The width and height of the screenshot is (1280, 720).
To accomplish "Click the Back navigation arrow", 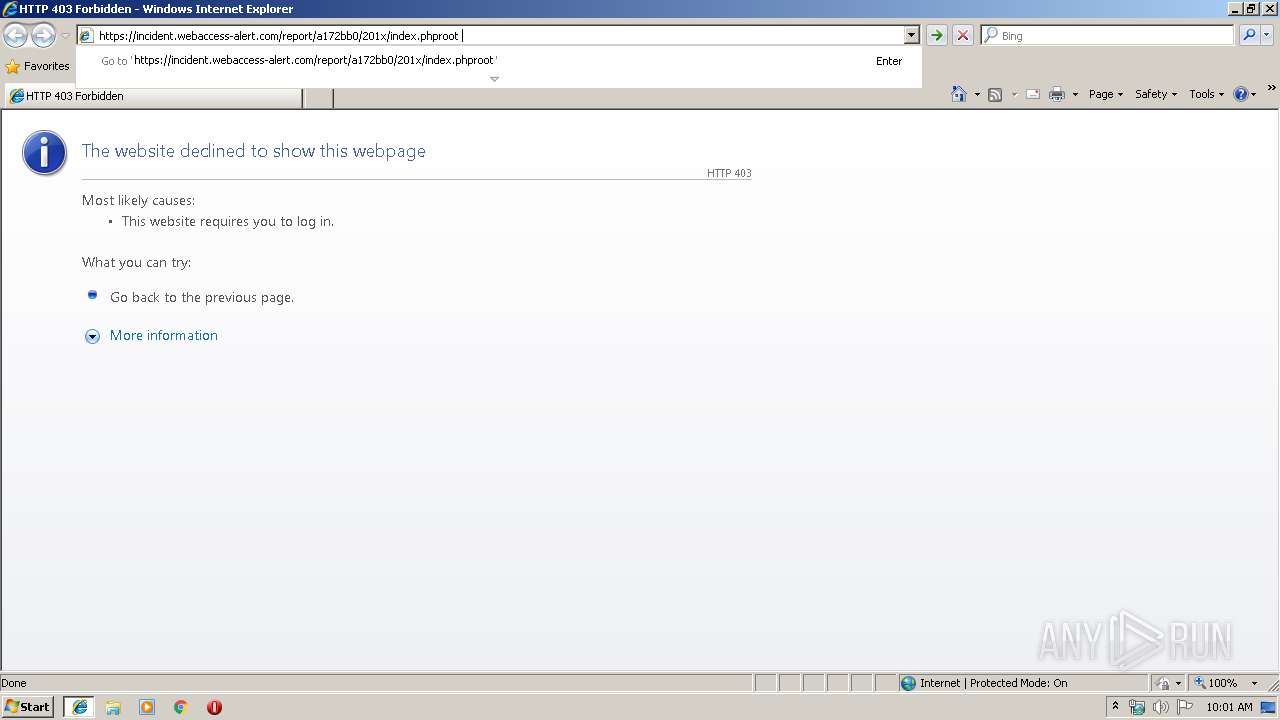I will pyautogui.click(x=15, y=36).
